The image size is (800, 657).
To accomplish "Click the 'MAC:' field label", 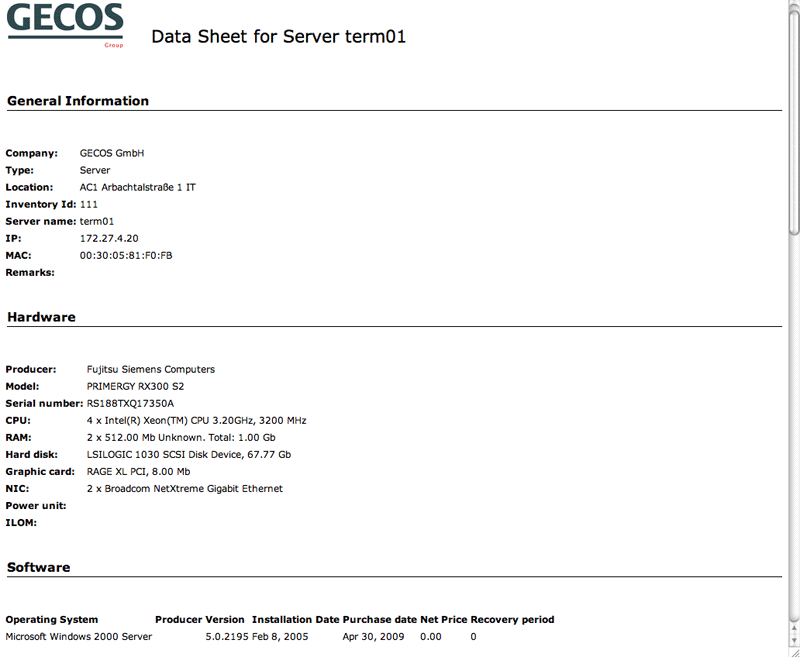I will tap(18, 256).
